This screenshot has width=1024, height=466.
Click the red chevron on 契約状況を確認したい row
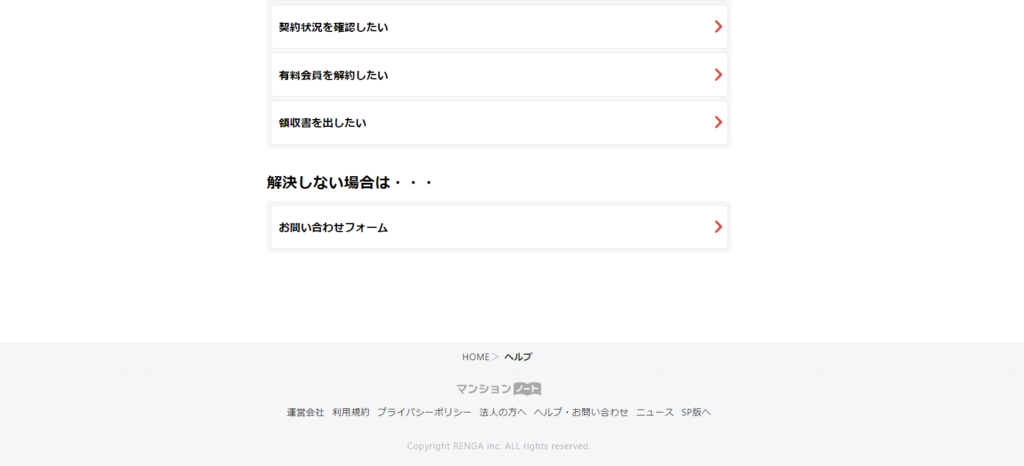pos(718,27)
